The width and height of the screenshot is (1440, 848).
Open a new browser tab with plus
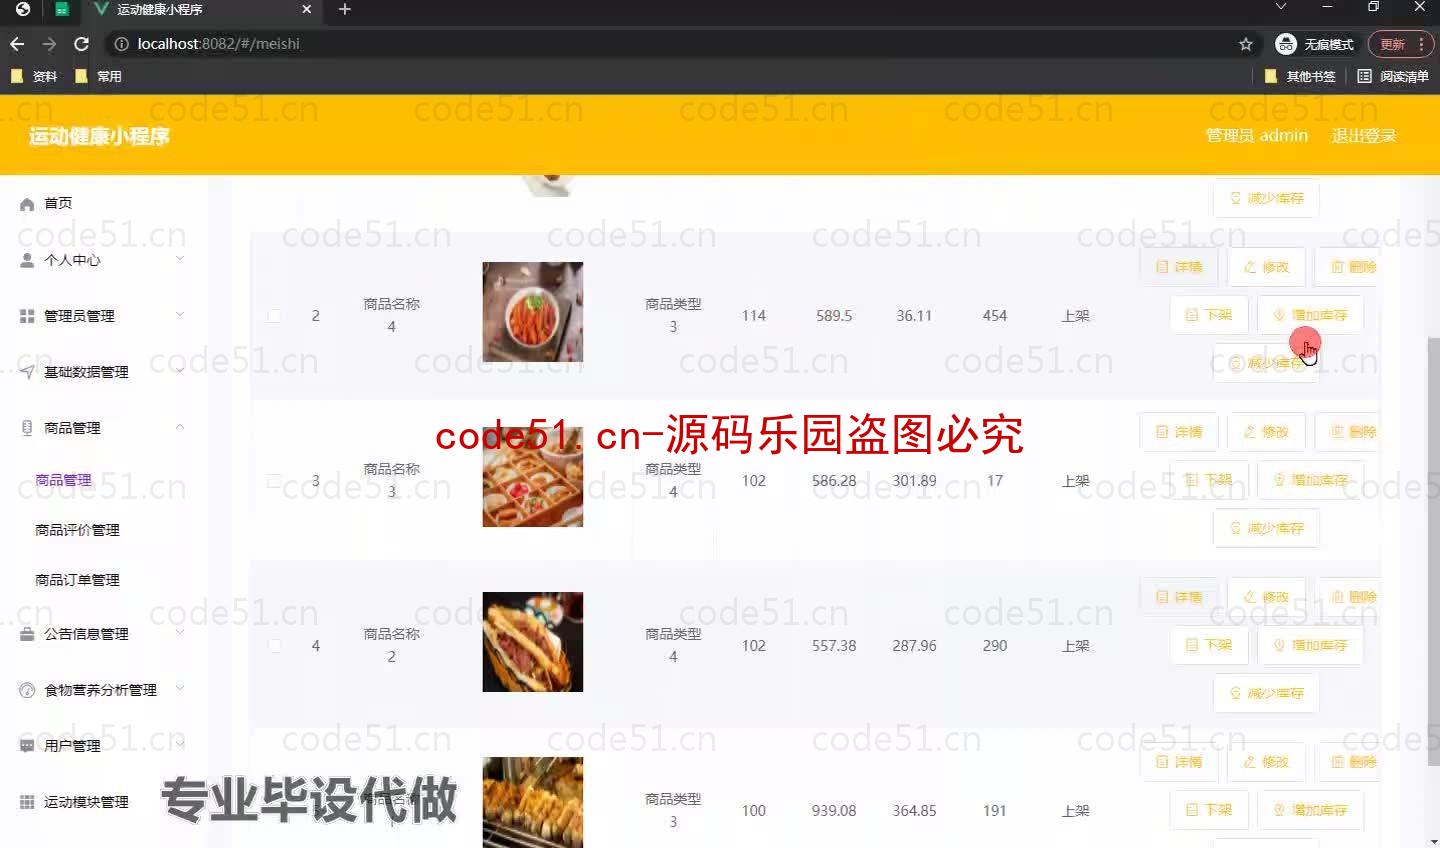point(345,9)
